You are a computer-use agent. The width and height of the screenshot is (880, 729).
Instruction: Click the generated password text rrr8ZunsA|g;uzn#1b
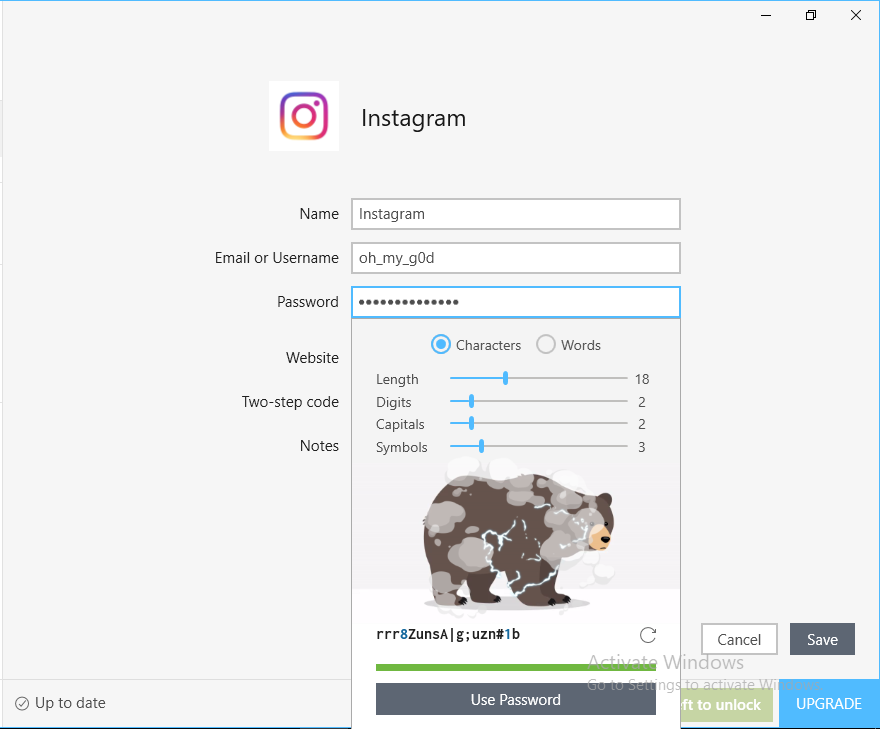coord(448,635)
